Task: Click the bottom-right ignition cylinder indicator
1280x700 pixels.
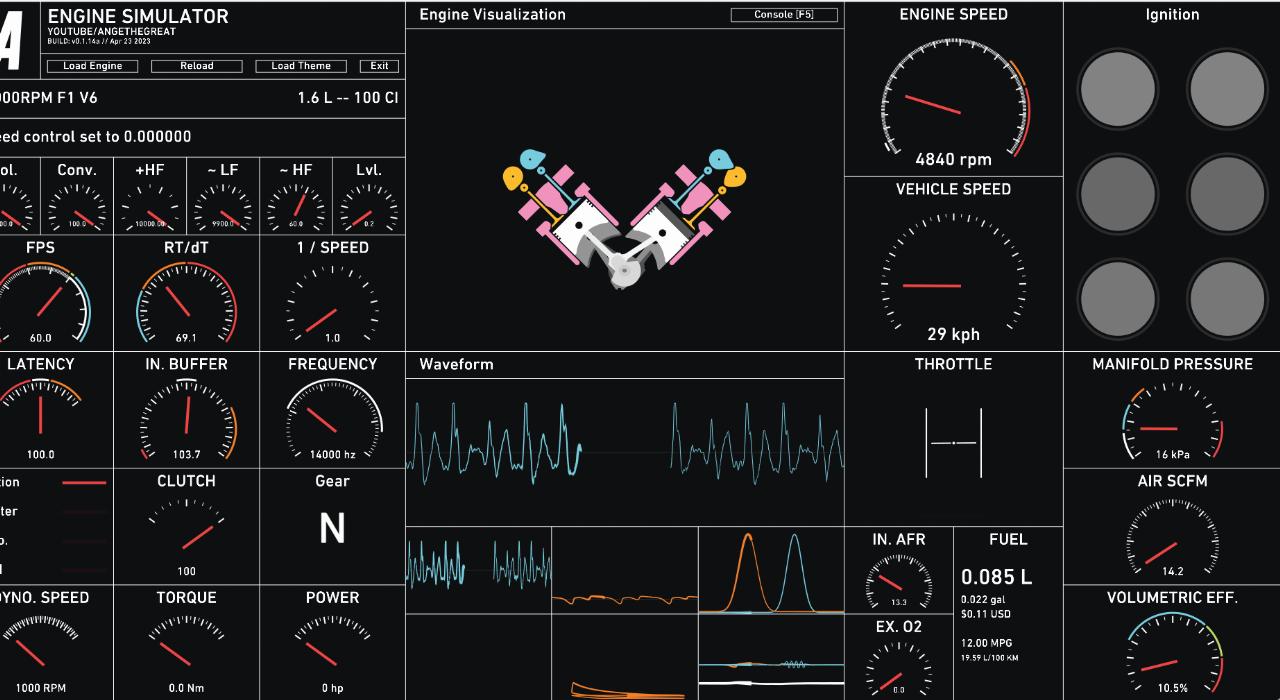Action: pyautogui.click(x=1227, y=298)
